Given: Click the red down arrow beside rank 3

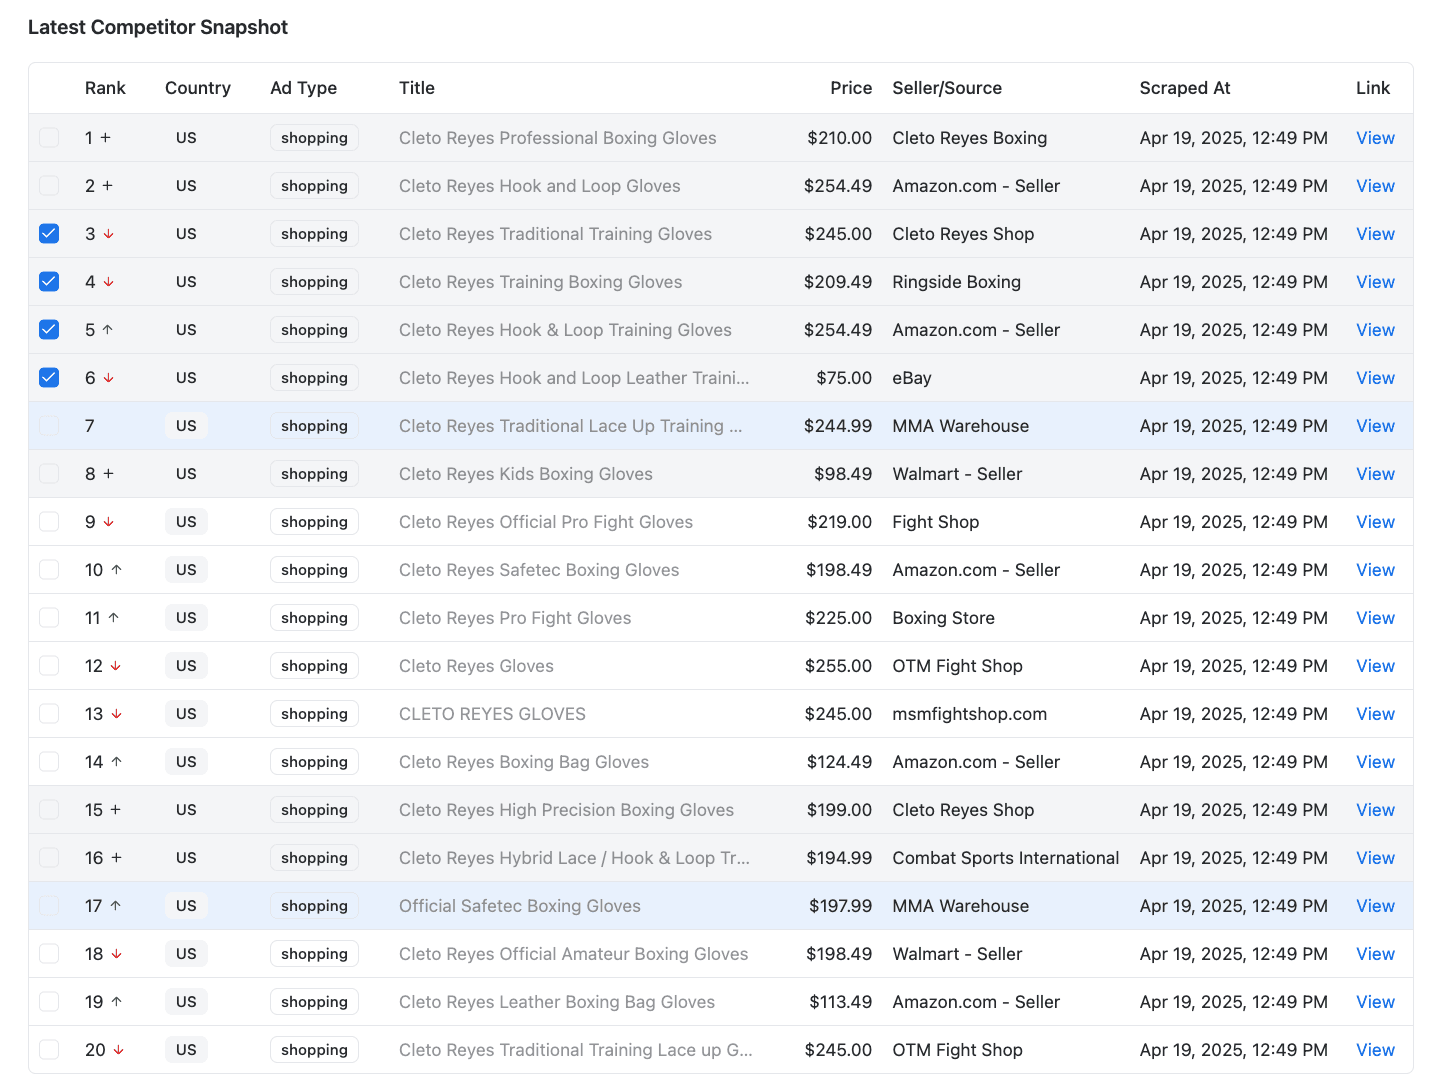Looking at the screenshot, I should (108, 234).
